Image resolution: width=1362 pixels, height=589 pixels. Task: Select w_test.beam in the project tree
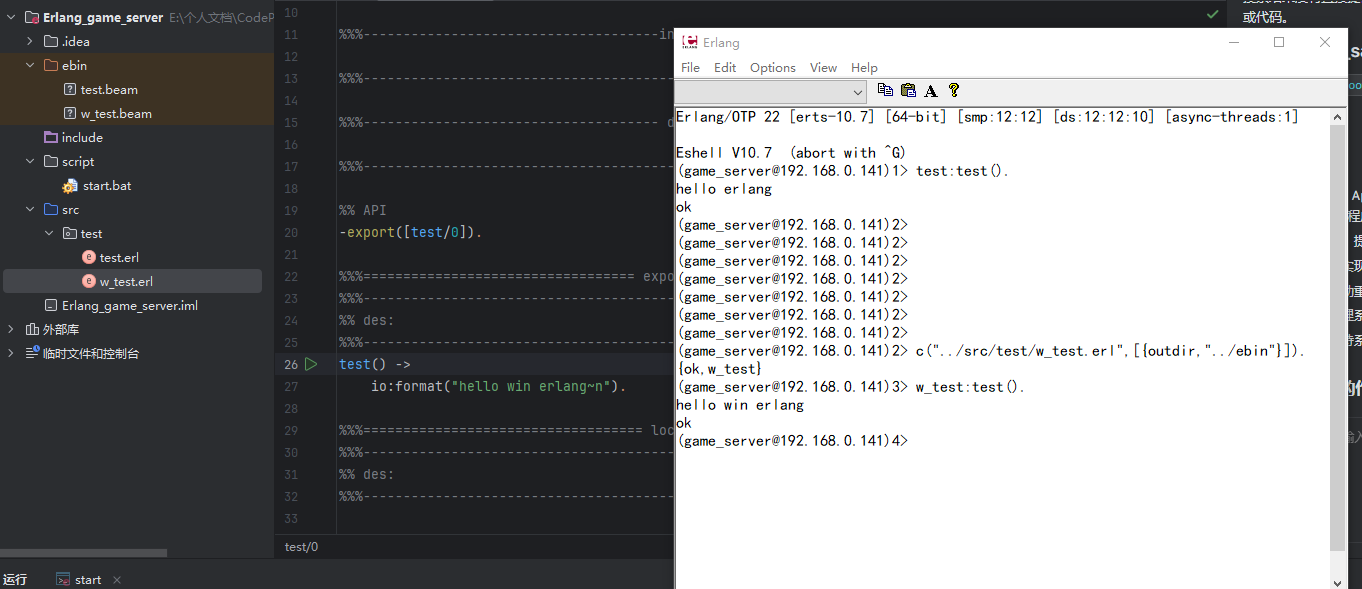click(116, 114)
